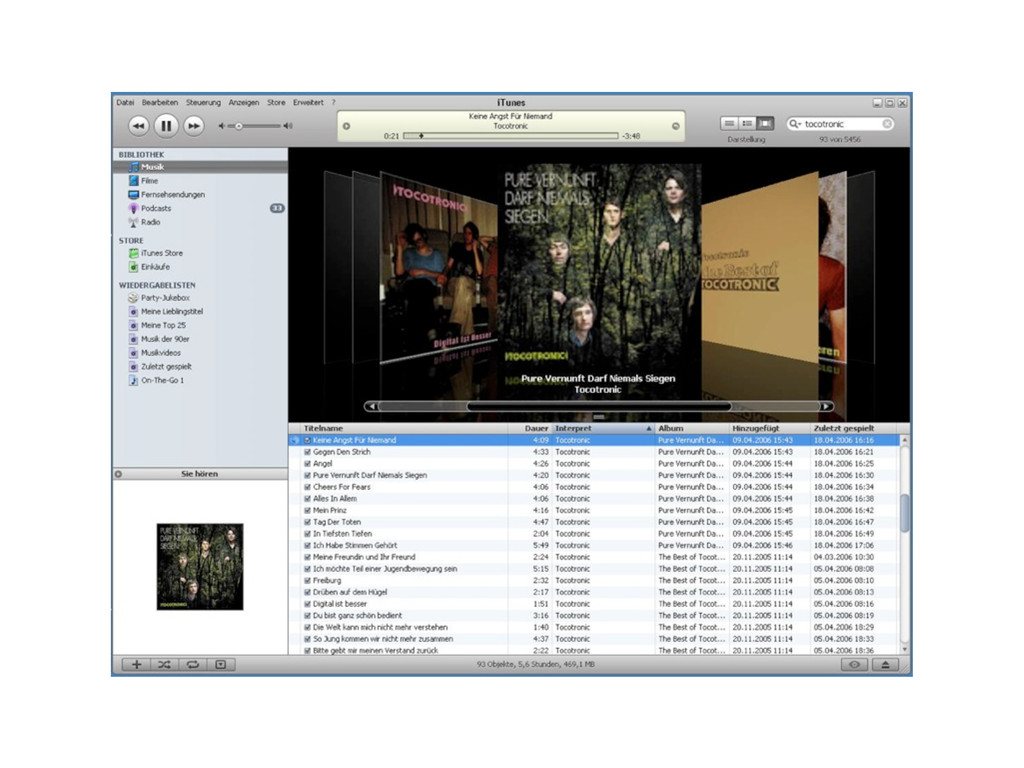Click the Sie hören artwork thumbnail
Image resolution: width=1024 pixels, height=768 pixels.
[200, 567]
